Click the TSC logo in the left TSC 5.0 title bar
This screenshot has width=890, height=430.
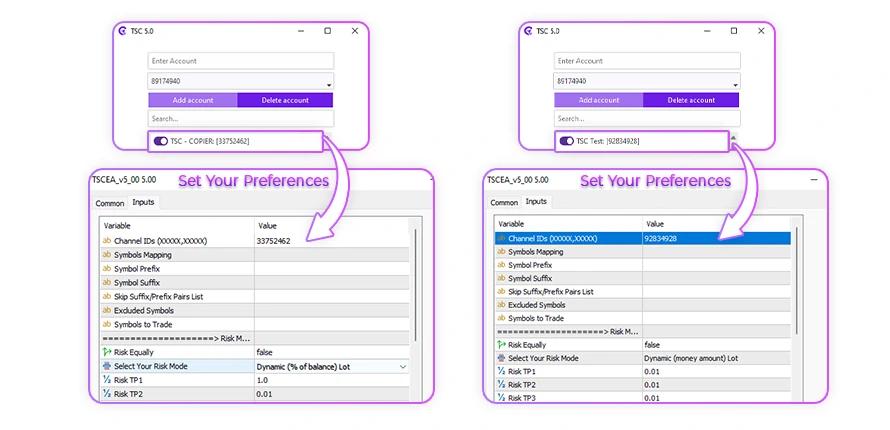[x=122, y=31]
